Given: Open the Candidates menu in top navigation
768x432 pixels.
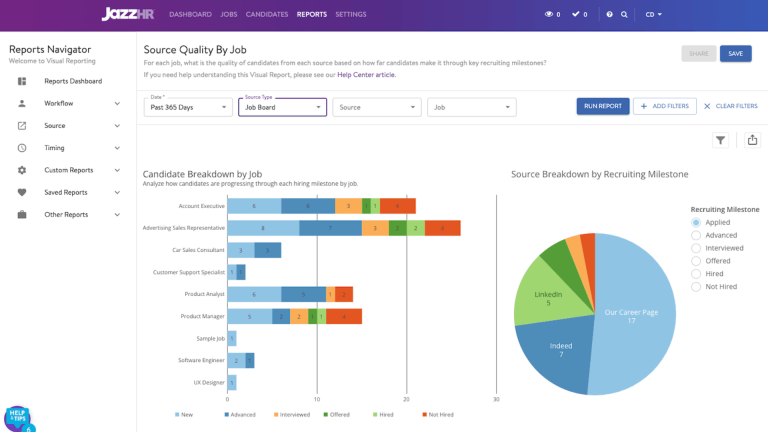Looking at the screenshot, I should [x=266, y=15].
